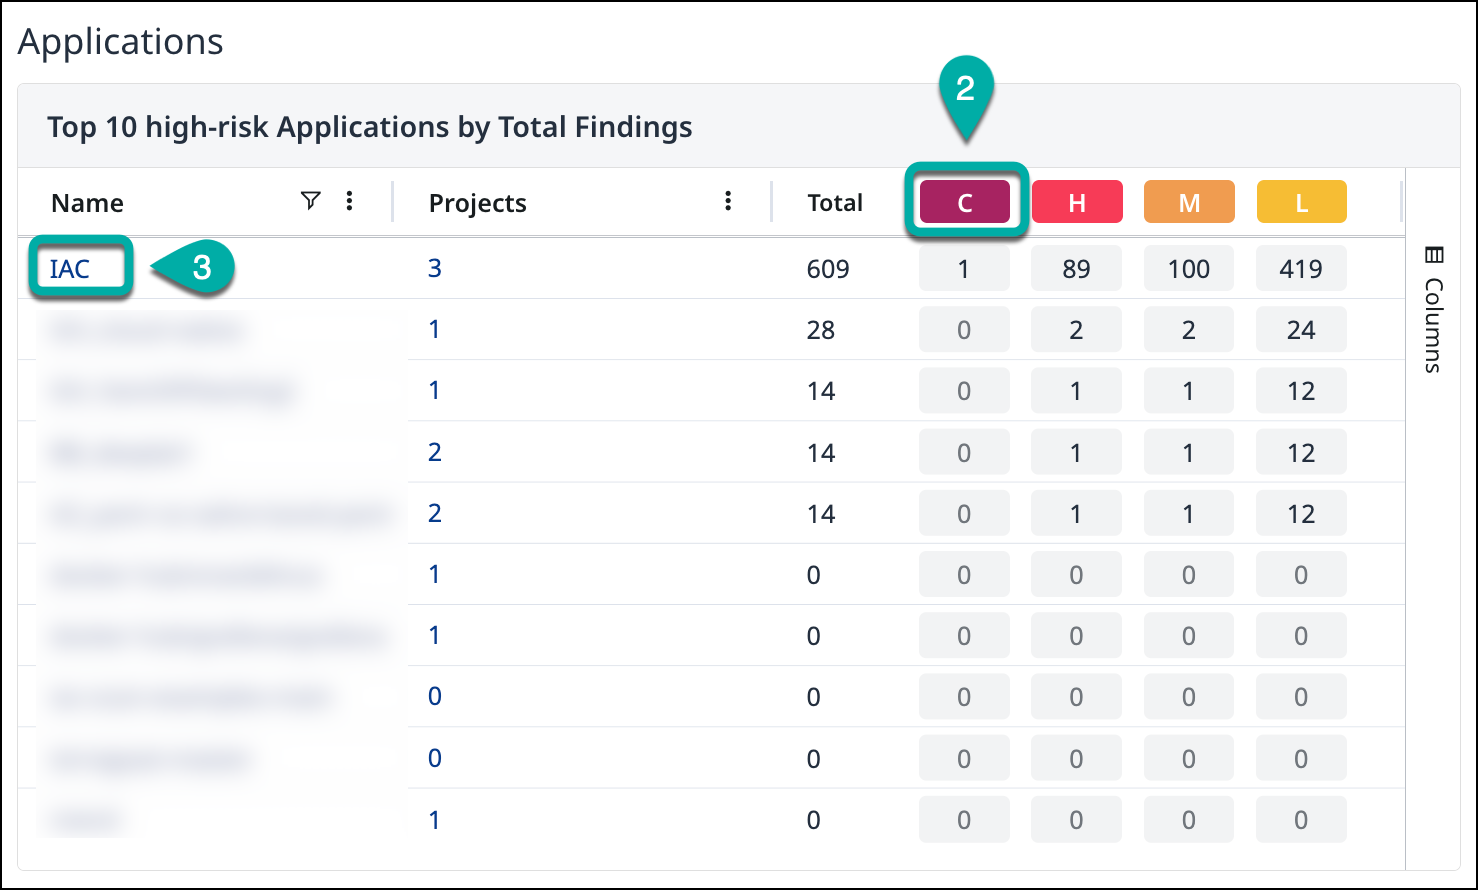The width and height of the screenshot is (1478, 890).
Task: Click the total findings value 28
Action: (x=821, y=330)
